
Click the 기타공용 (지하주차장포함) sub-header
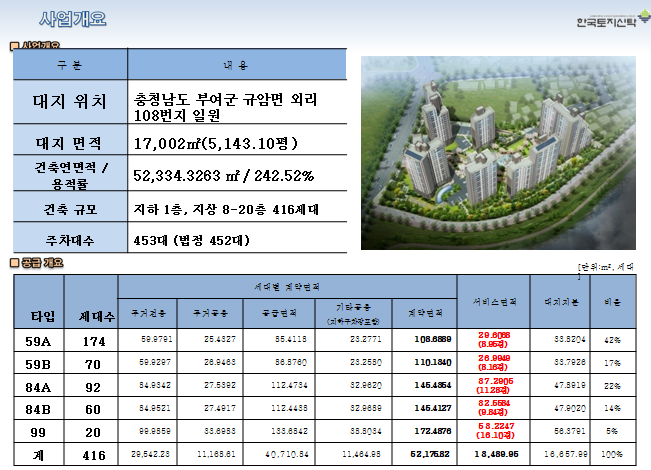pyautogui.click(x=353, y=314)
